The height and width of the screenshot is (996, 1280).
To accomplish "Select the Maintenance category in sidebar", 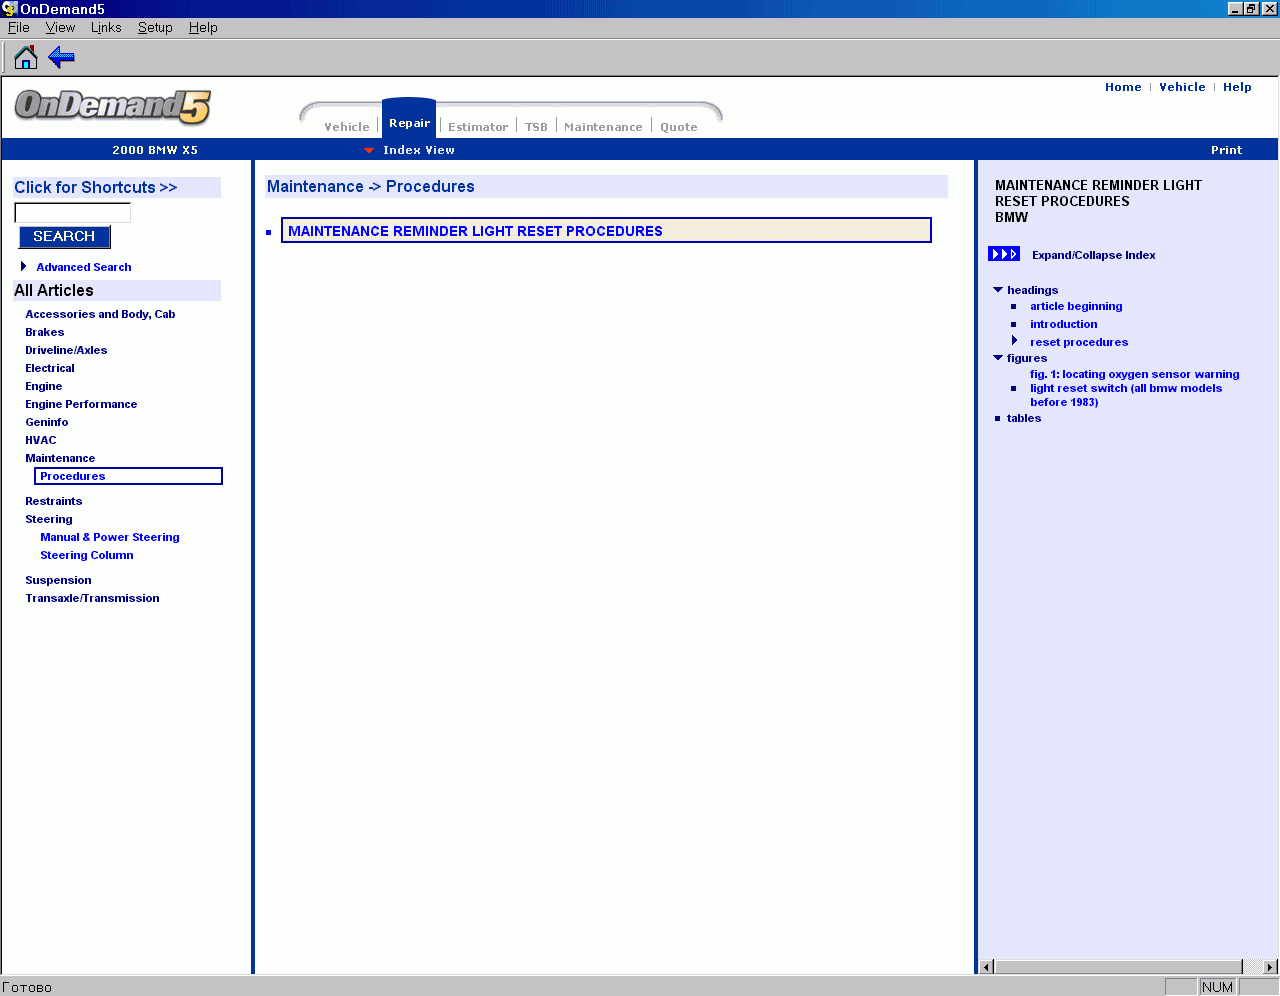I will click(x=60, y=458).
